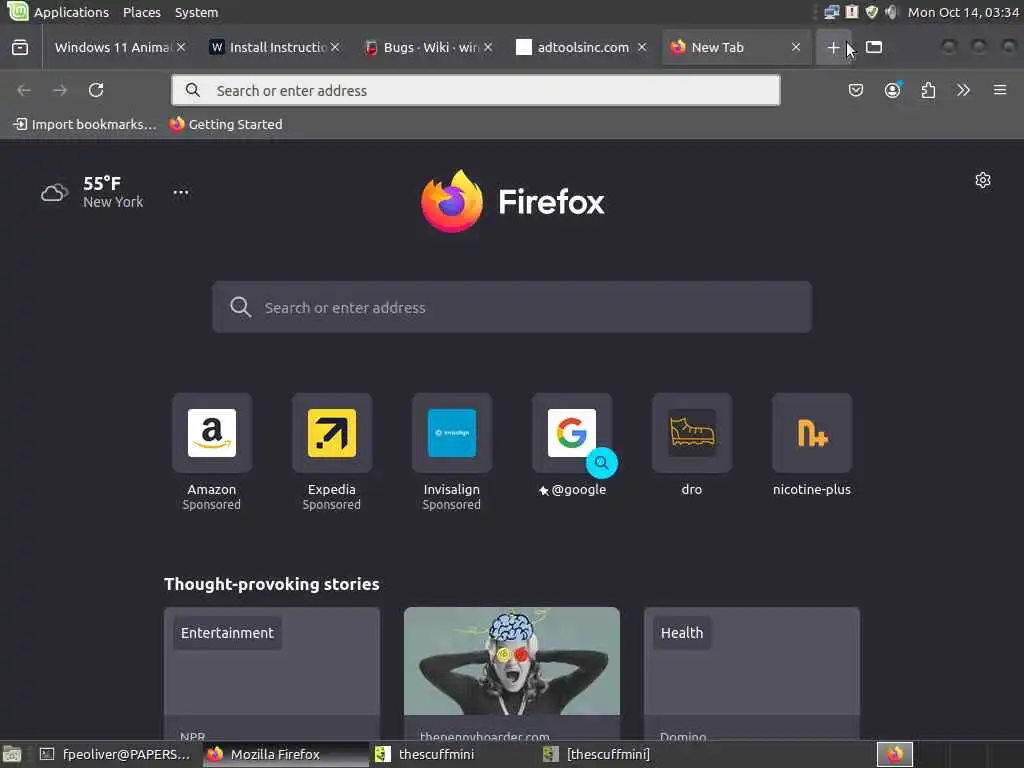
Task: Close the adtoolsinc.com tab
Action: click(x=642, y=47)
